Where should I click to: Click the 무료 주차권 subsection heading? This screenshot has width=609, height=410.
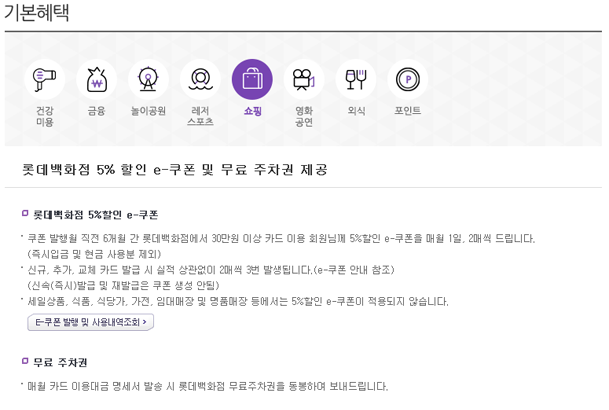coord(60,362)
